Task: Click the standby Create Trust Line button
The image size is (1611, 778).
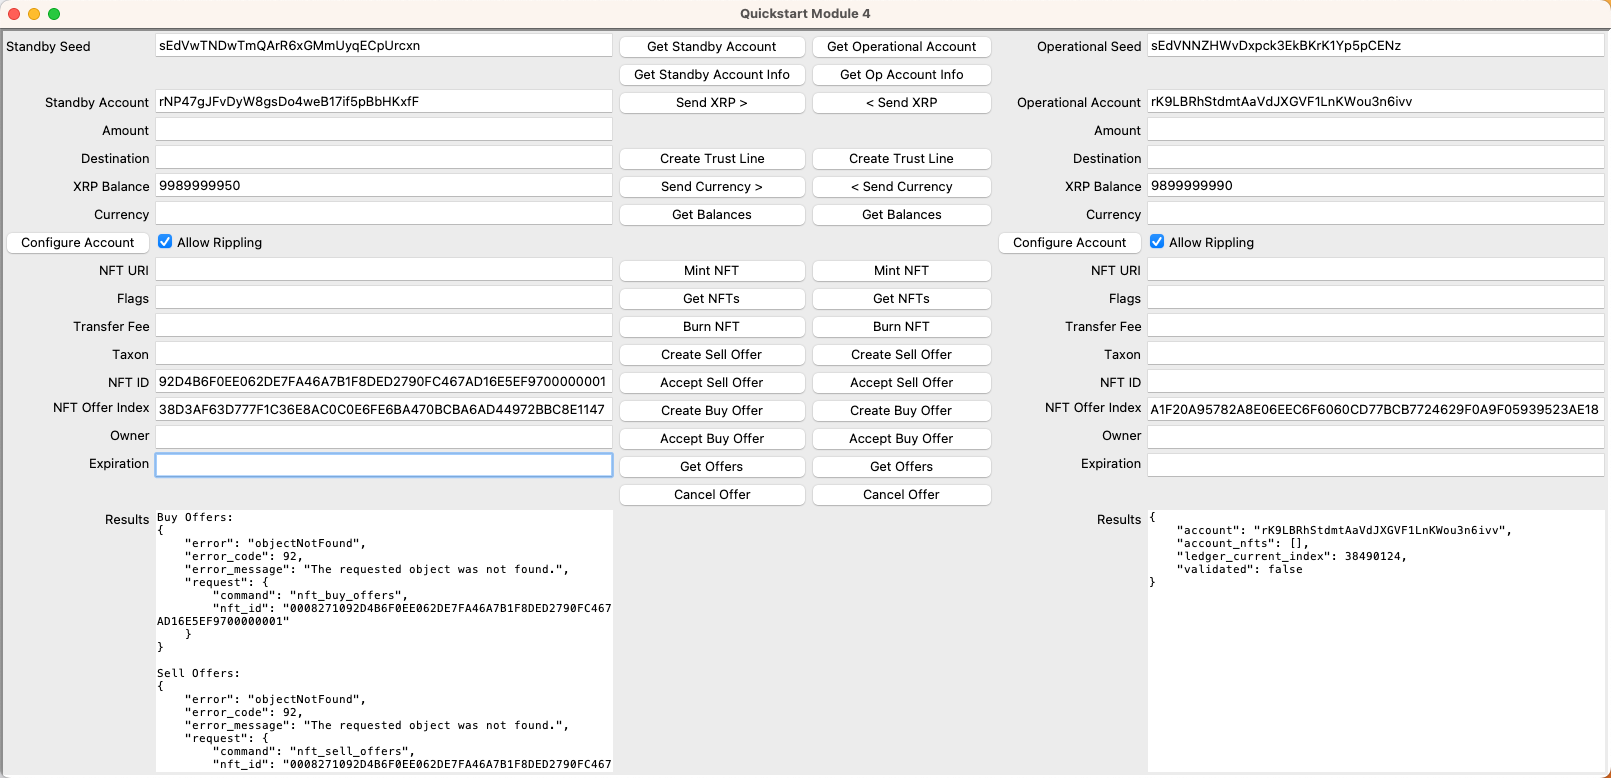Action: pyautogui.click(x=711, y=159)
